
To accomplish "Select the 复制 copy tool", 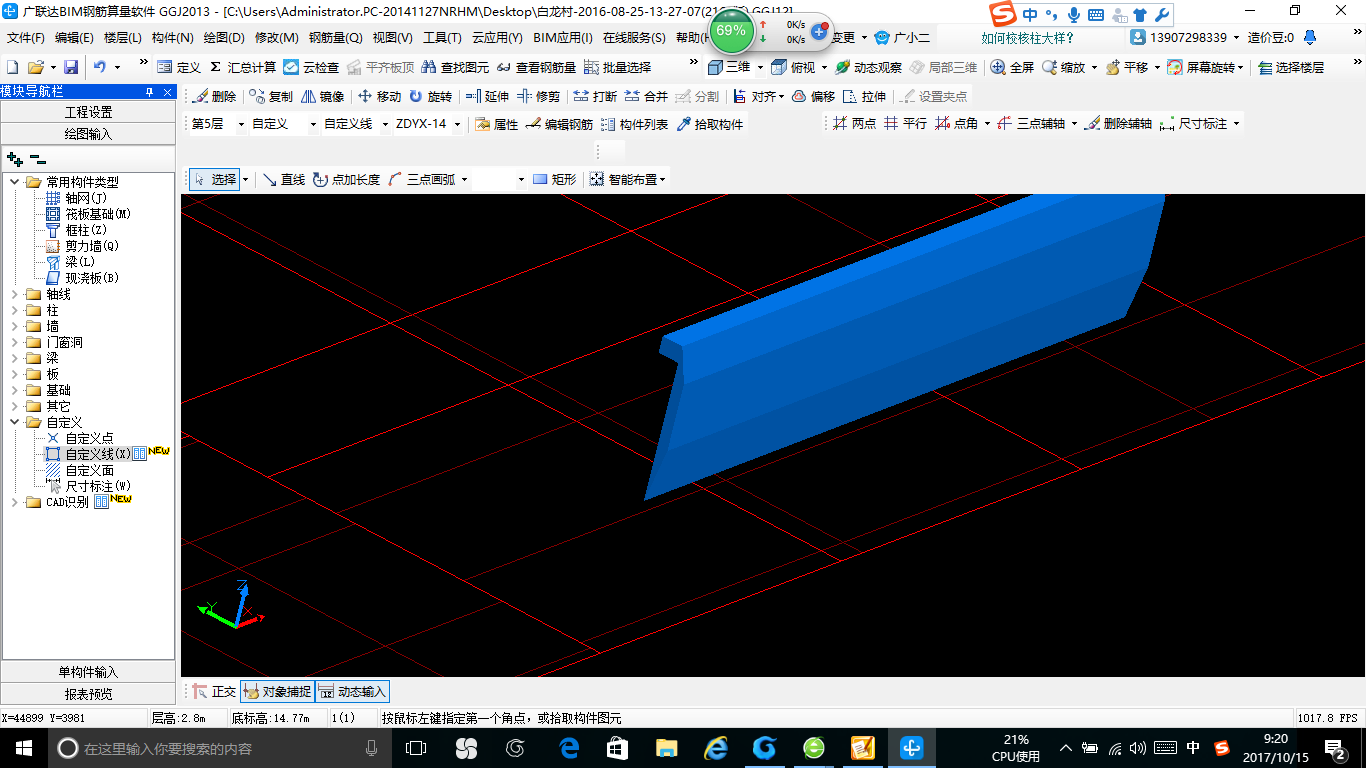I will point(271,97).
